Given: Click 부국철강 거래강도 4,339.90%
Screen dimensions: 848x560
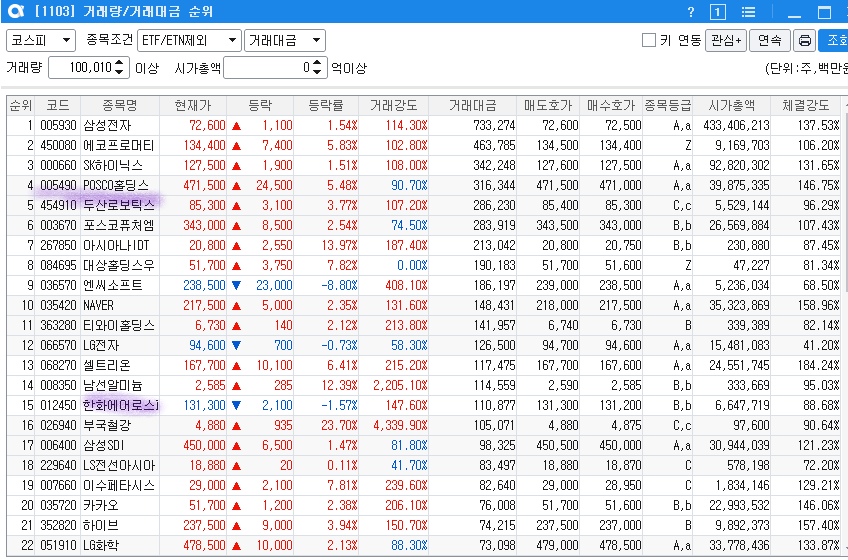Looking at the screenshot, I should pyautogui.click(x=400, y=426).
